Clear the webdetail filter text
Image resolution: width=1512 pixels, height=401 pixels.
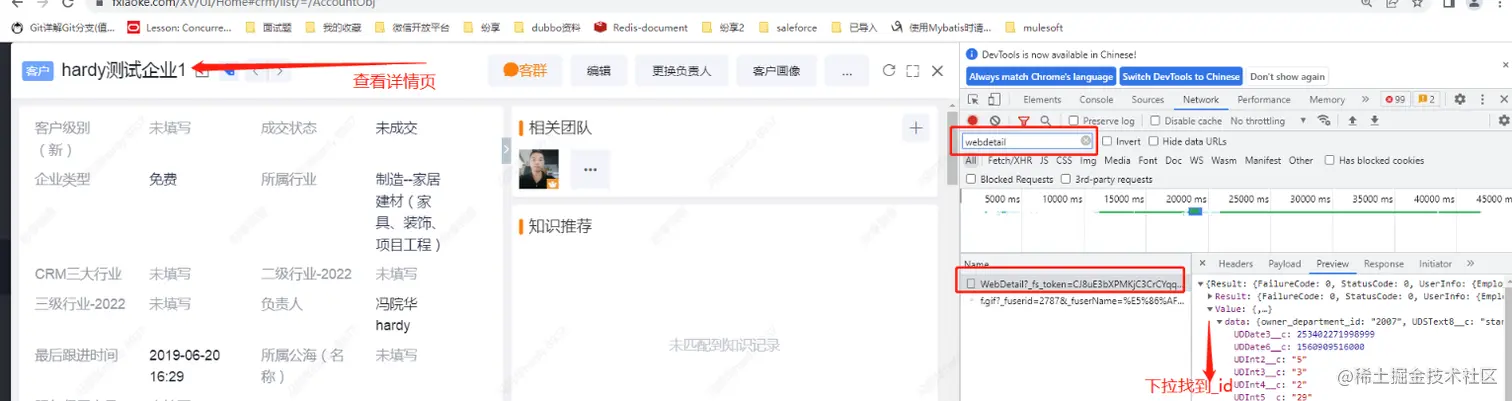(x=1086, y=141)
